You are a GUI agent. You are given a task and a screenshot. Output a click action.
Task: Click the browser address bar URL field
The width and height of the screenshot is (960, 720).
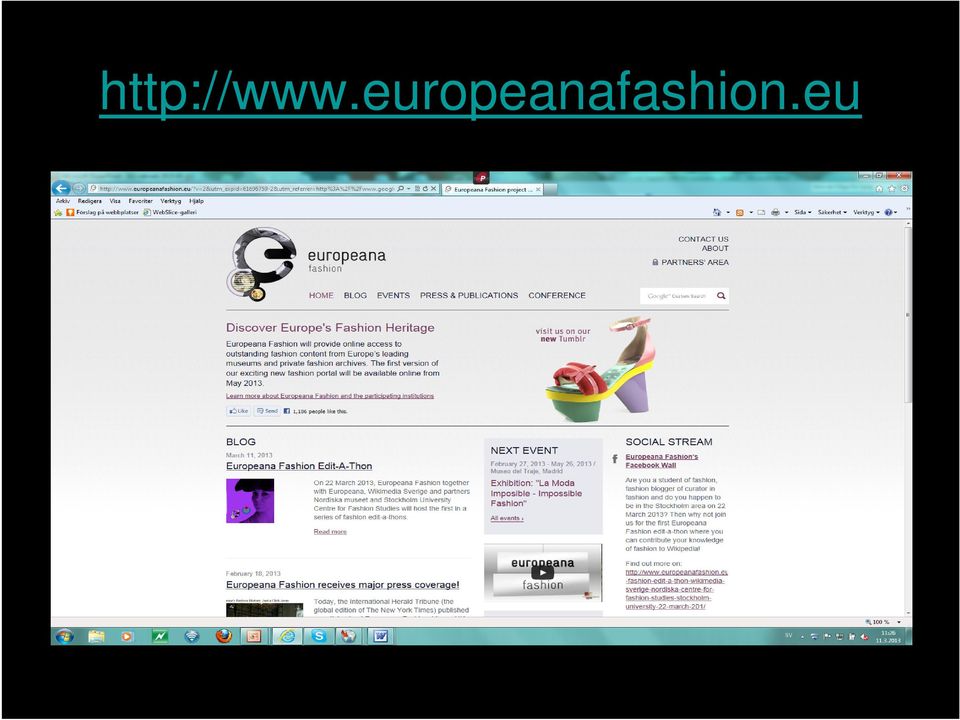coord(246,189)
